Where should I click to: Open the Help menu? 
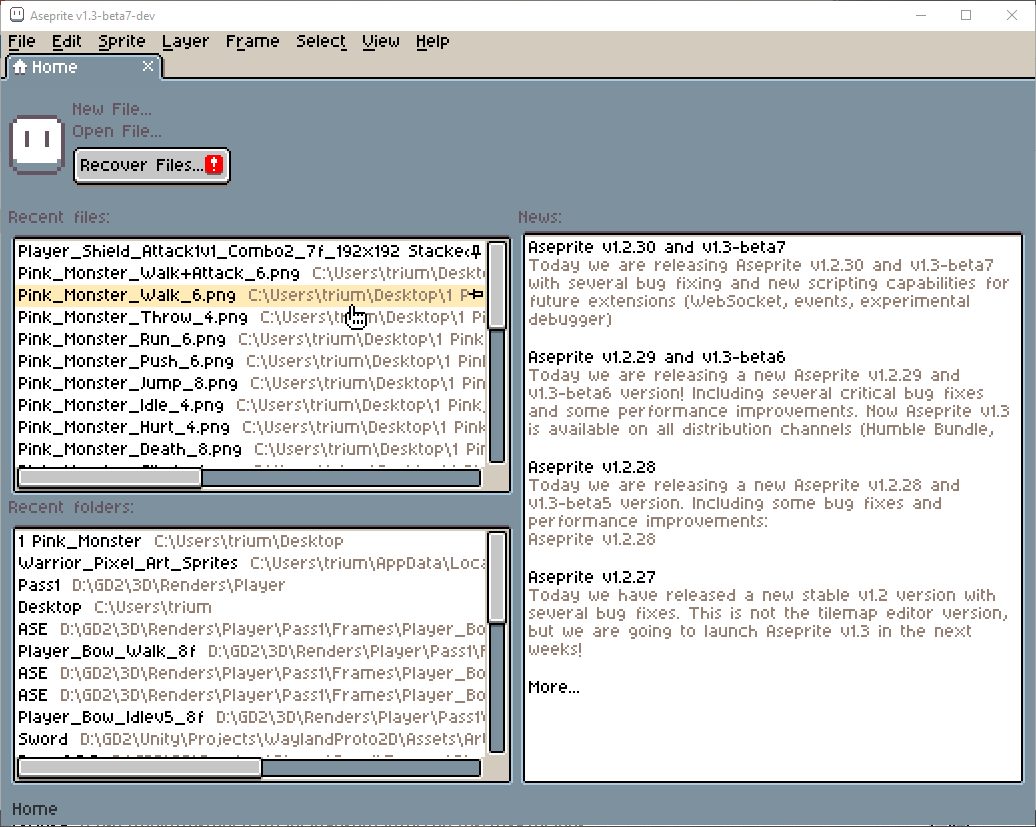[433, 42]
